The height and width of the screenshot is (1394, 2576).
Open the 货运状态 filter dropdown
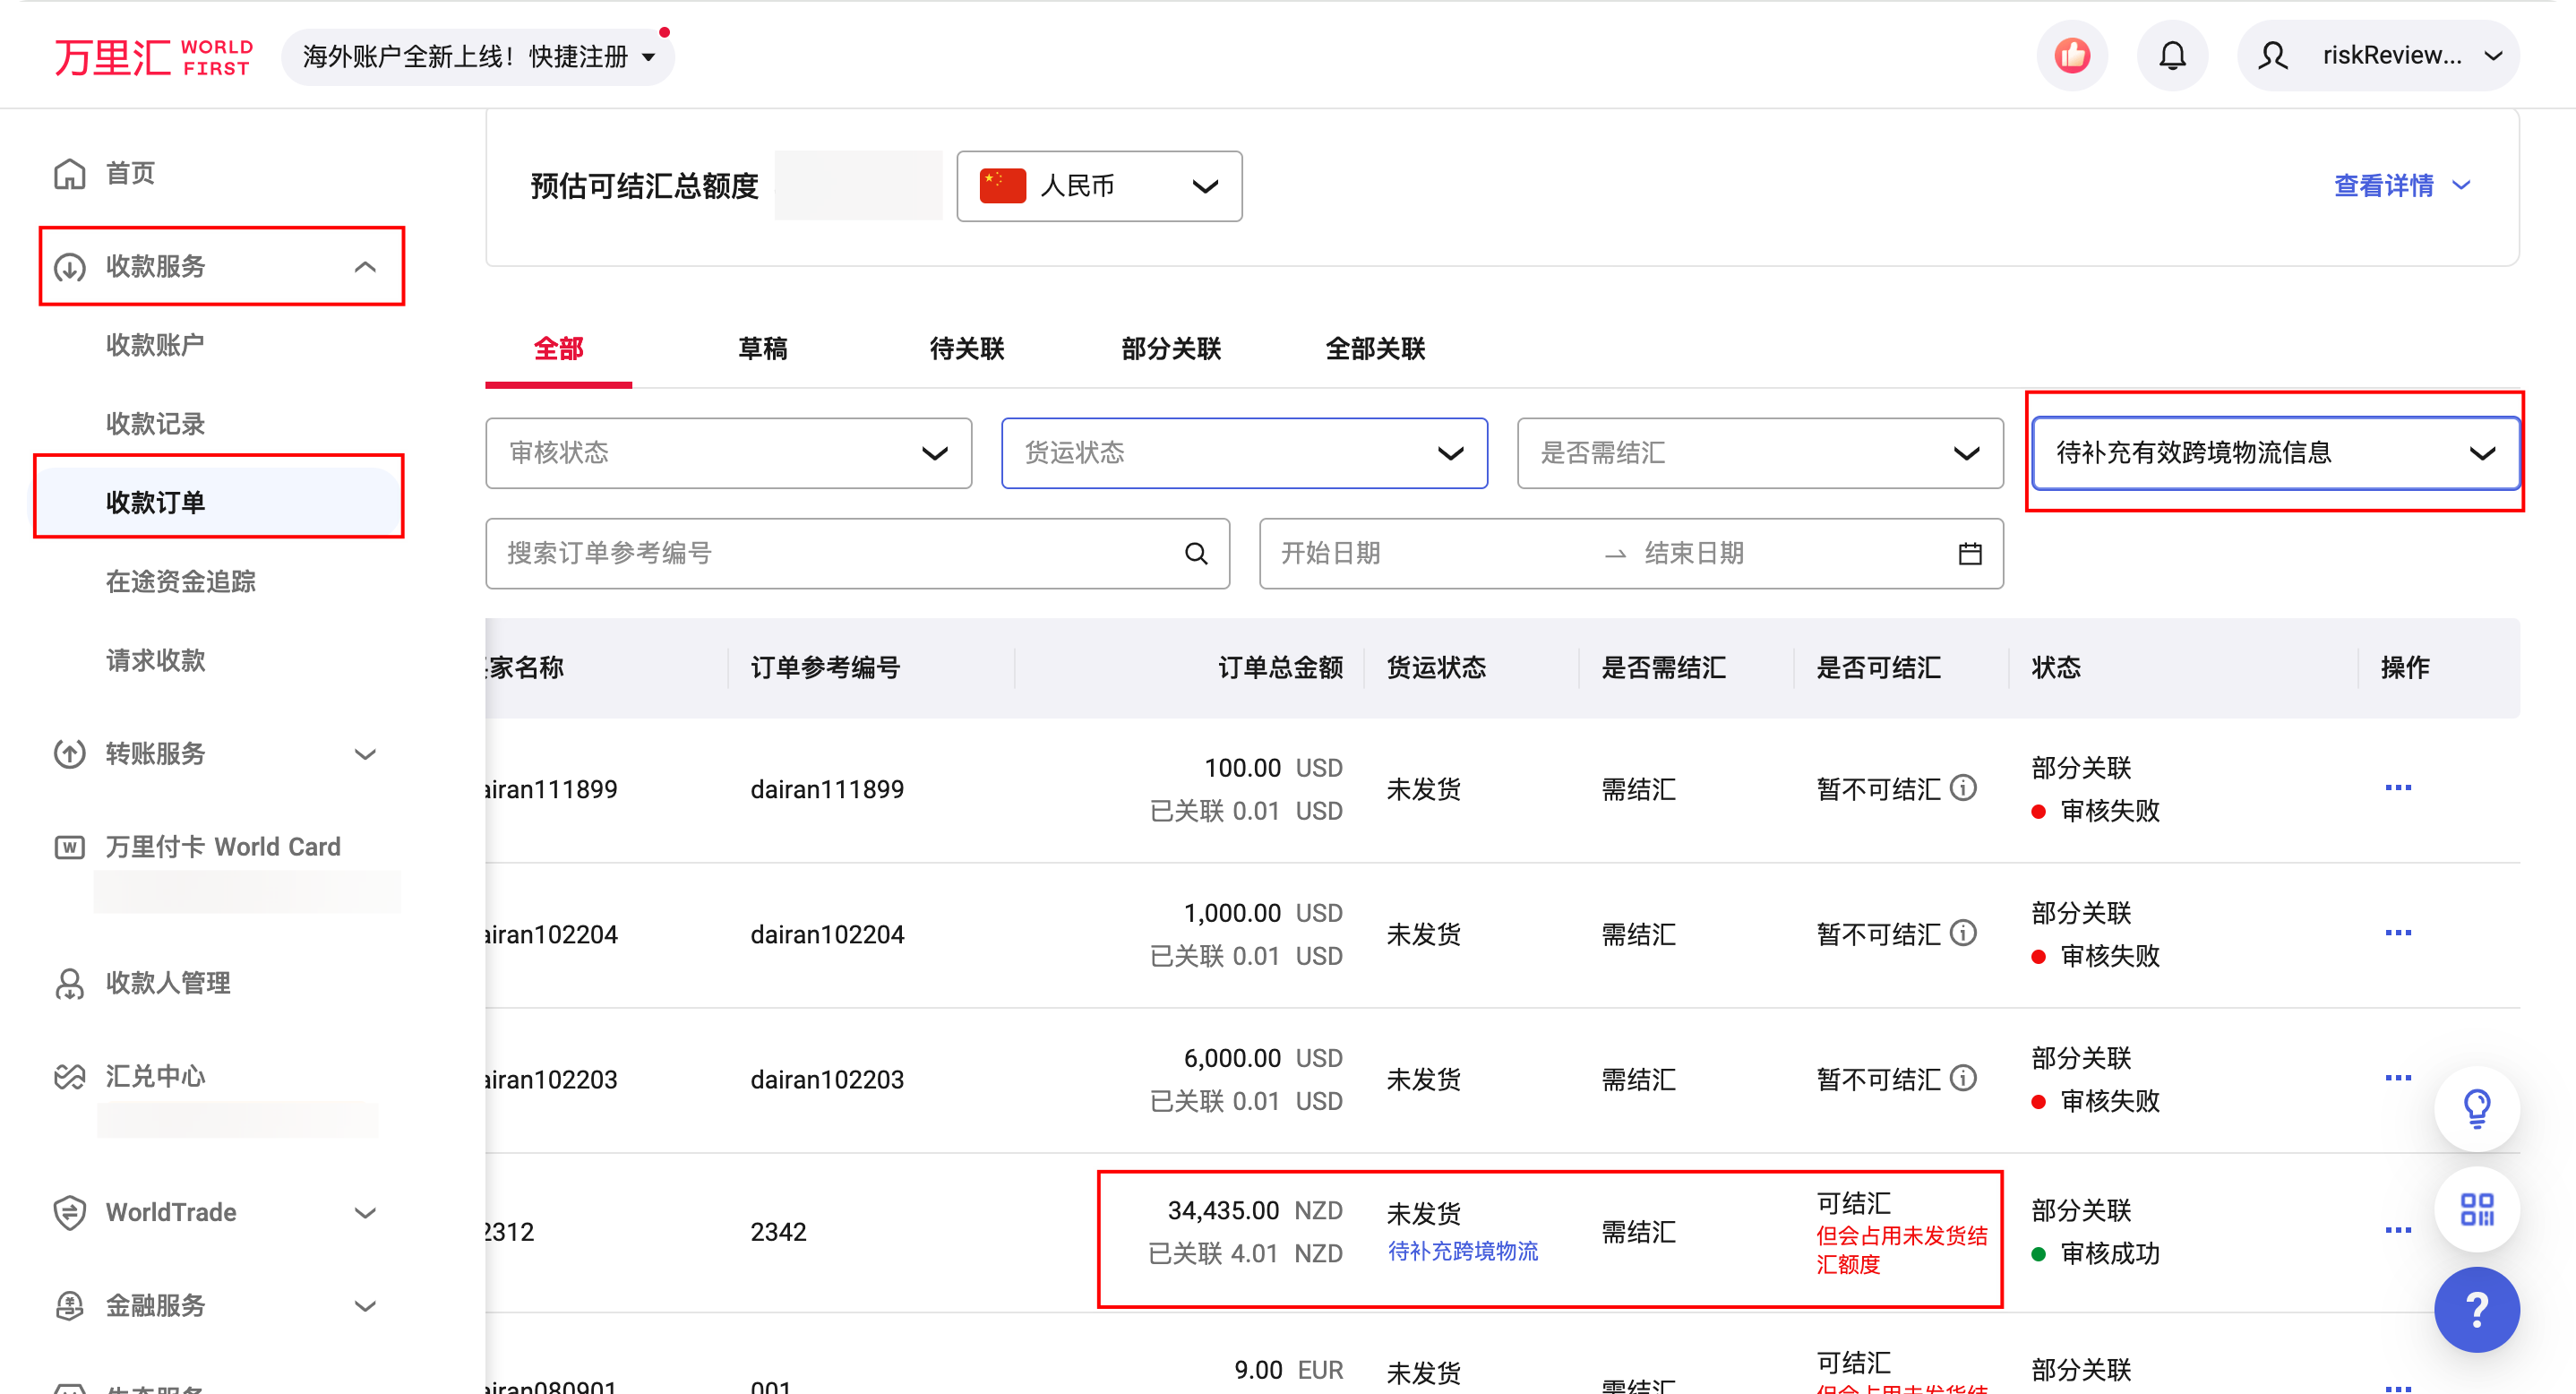pos(1243,453)
